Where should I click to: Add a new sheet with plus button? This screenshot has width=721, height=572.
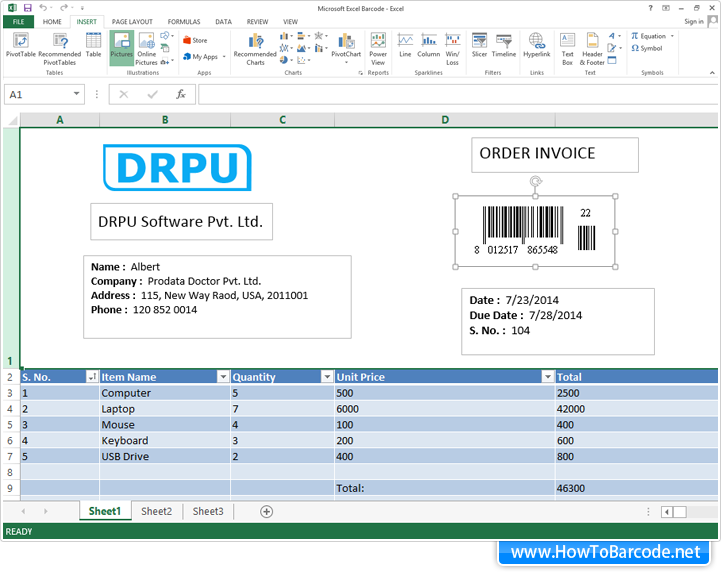click(266, 511)
